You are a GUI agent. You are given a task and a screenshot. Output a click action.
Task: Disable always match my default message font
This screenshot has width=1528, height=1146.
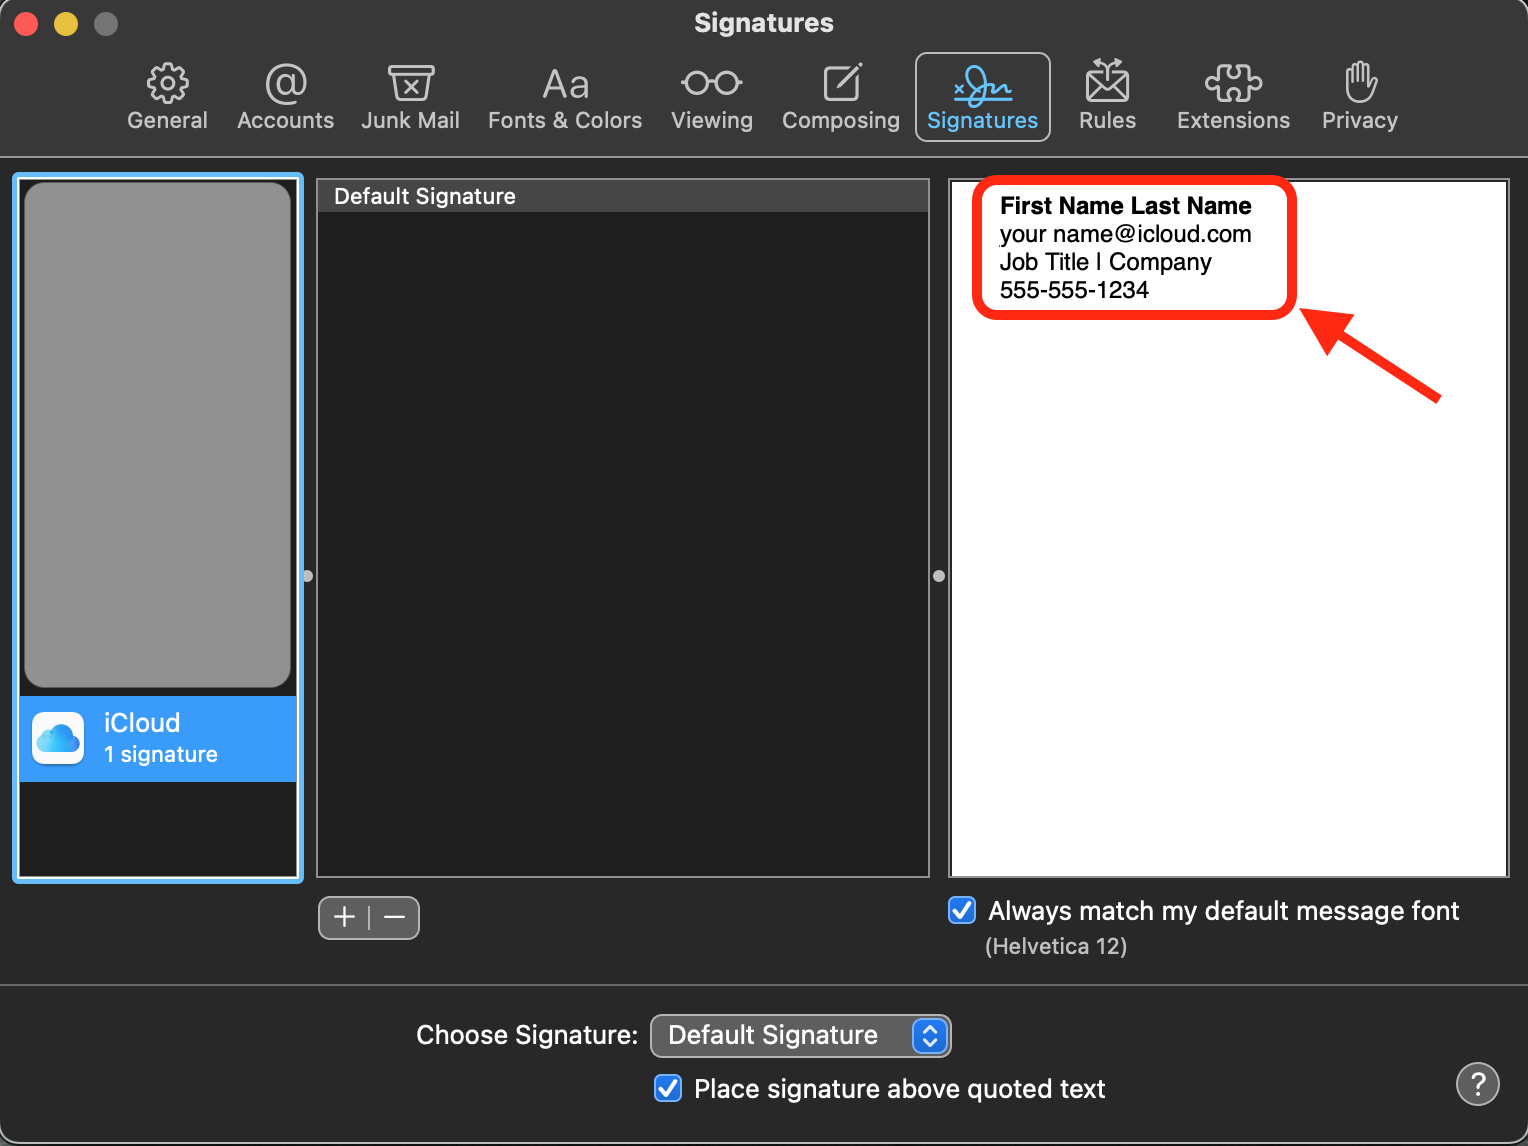(x=961, y=910)
